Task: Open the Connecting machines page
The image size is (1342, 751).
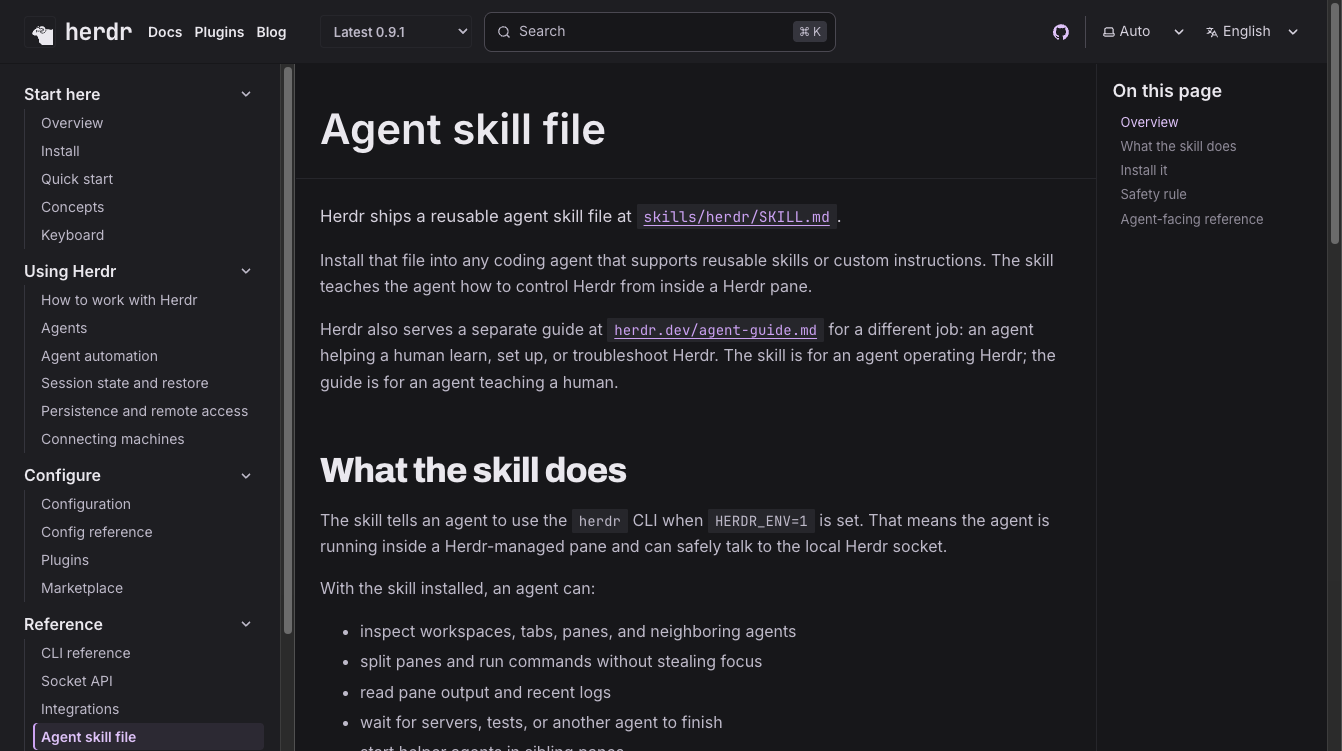Action: 112,439
